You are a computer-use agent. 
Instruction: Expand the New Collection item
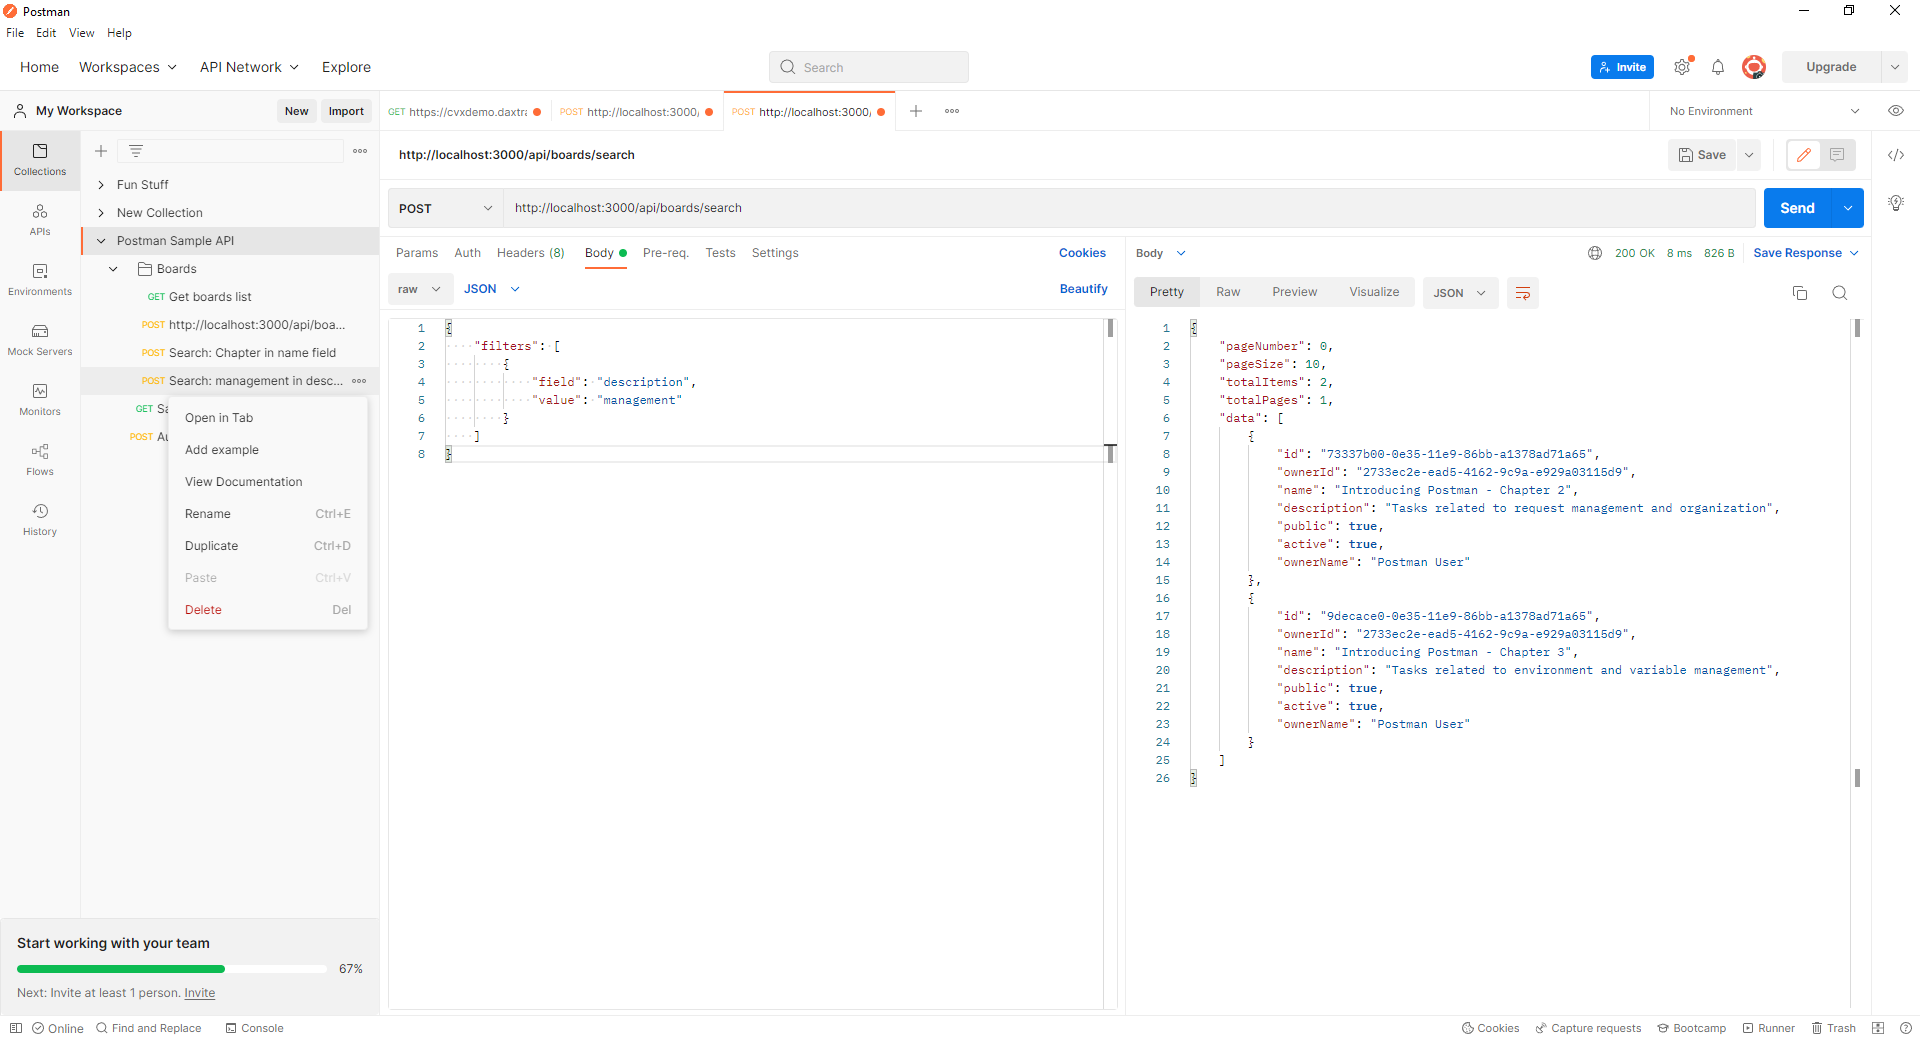point(101,213)
